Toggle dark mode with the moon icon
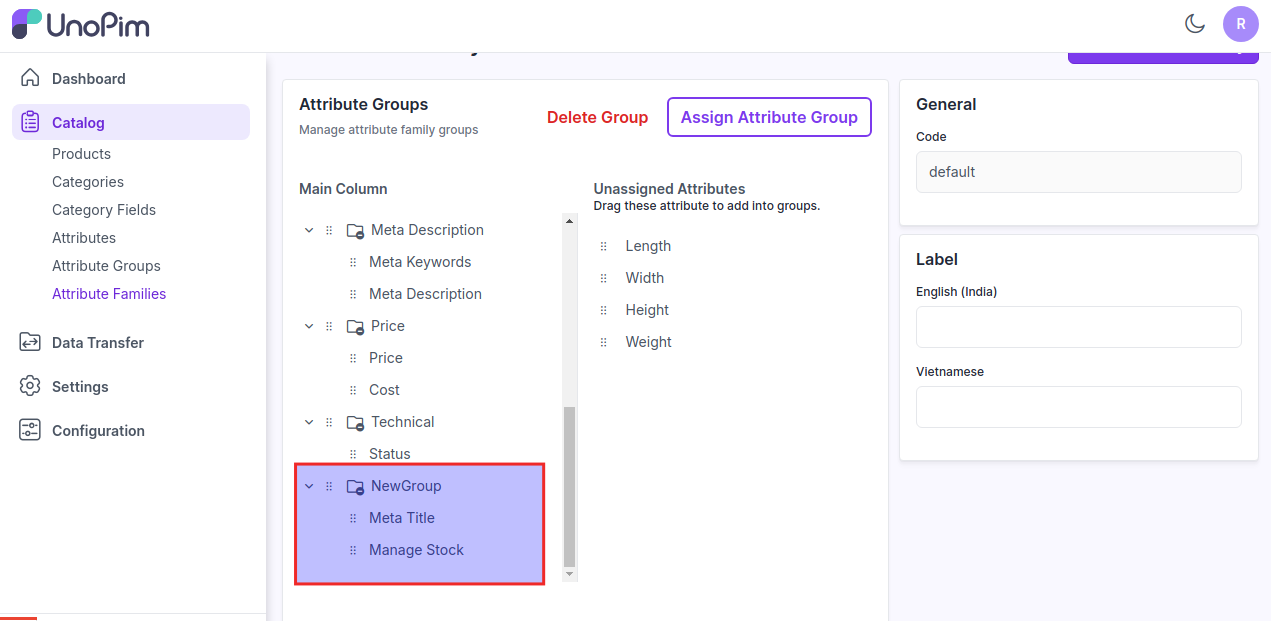The image size is (1271, 621). click(x=1194, y=23)
